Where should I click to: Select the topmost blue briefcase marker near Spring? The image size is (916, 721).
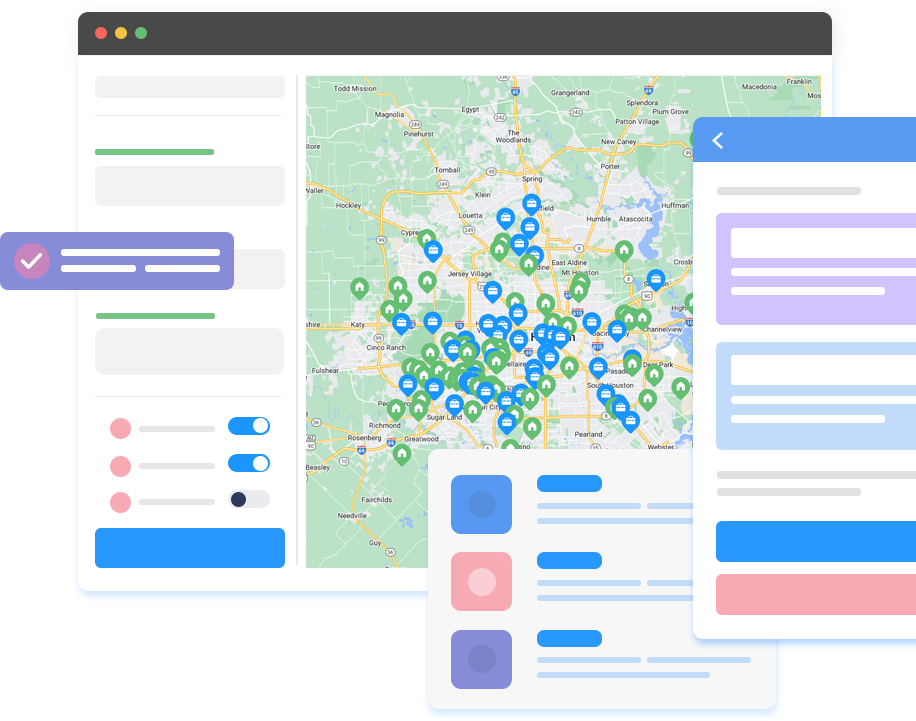pos(531,204)
